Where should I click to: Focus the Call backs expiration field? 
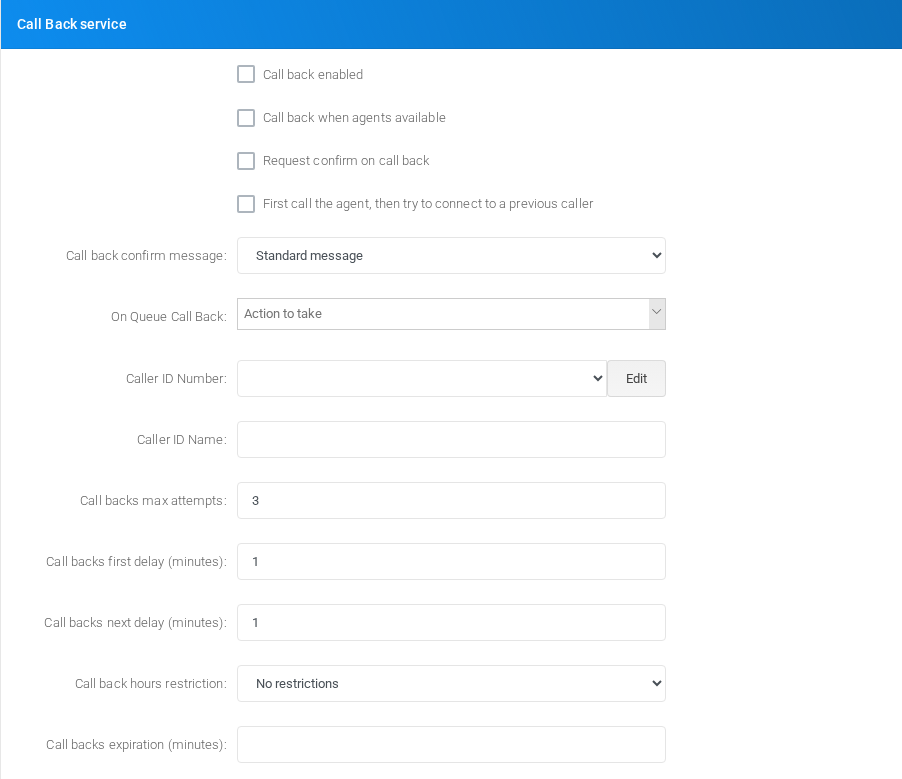click(451, 744)
